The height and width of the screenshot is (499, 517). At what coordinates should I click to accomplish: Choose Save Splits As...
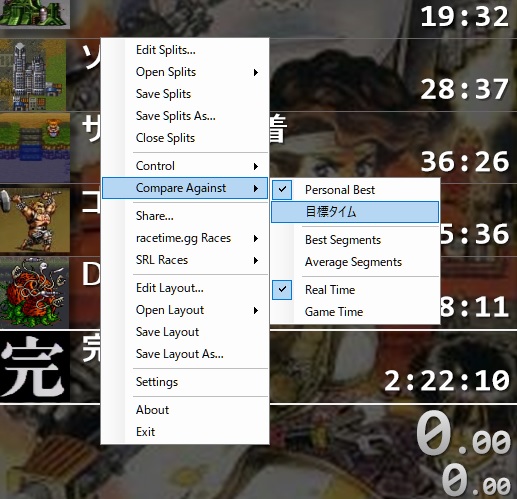pyautogui.click(x=185, y=116)
